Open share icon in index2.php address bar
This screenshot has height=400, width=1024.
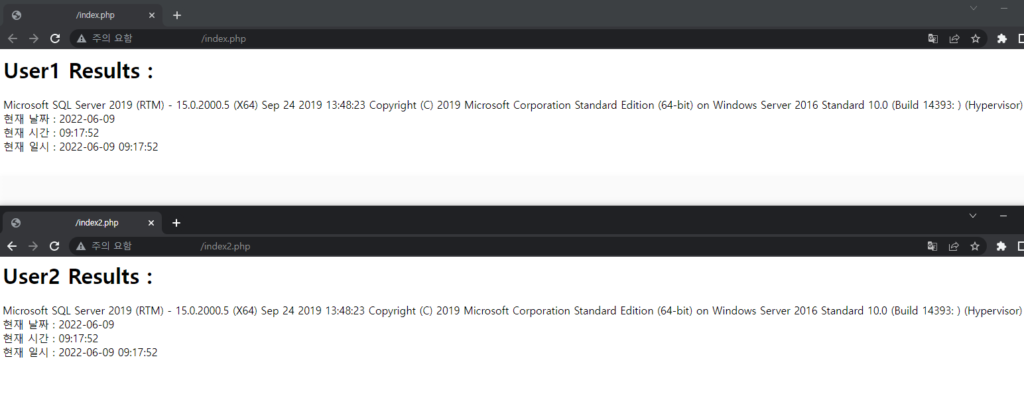point(954,246)
